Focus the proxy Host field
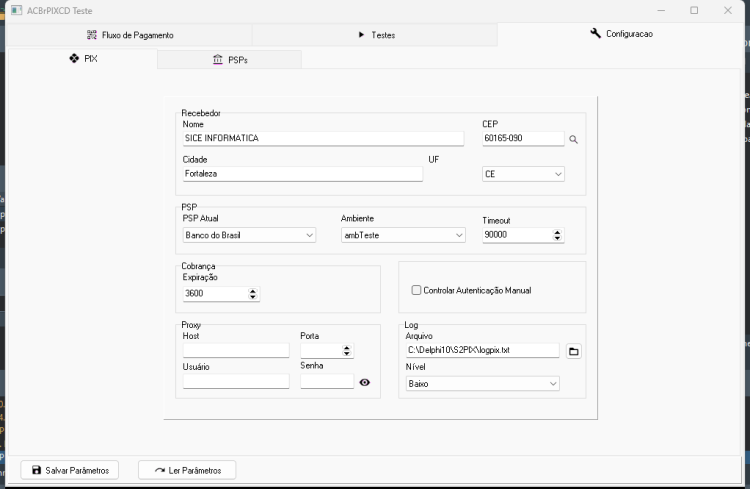The height and width of the screenshot is (489, 750). (236, 350)
